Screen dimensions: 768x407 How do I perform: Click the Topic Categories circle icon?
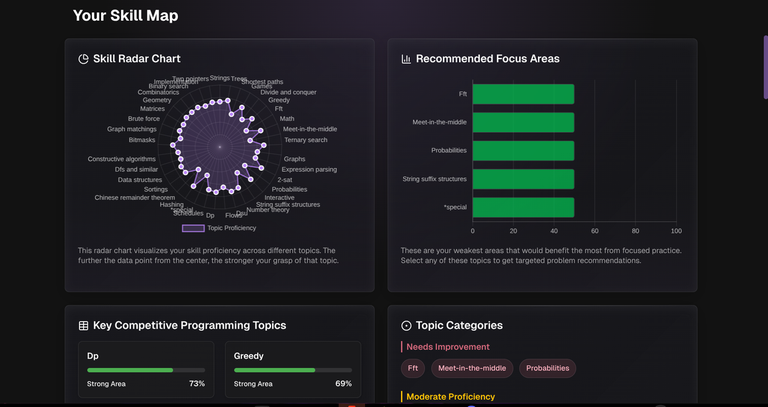406,326
